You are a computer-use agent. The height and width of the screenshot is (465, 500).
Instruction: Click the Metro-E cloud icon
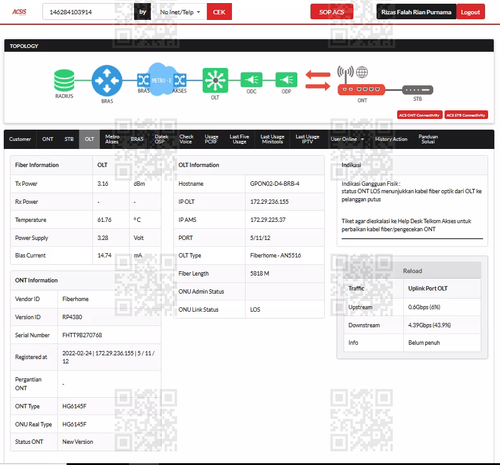point(161,79)
